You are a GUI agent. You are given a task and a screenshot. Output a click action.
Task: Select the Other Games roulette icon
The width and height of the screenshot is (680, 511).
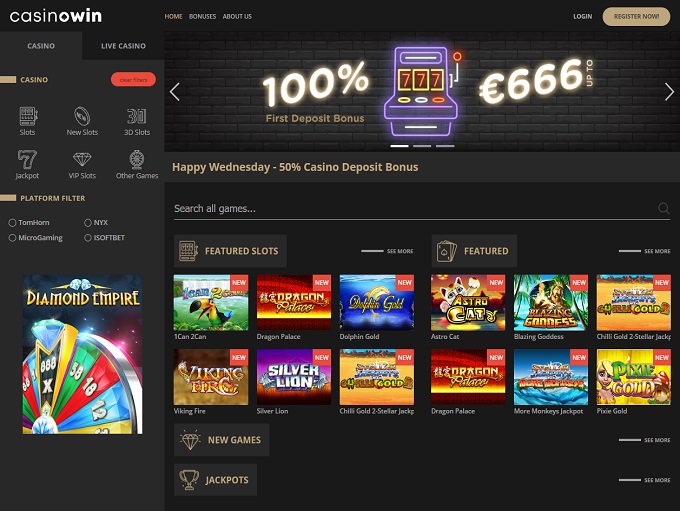click(137, 159)
